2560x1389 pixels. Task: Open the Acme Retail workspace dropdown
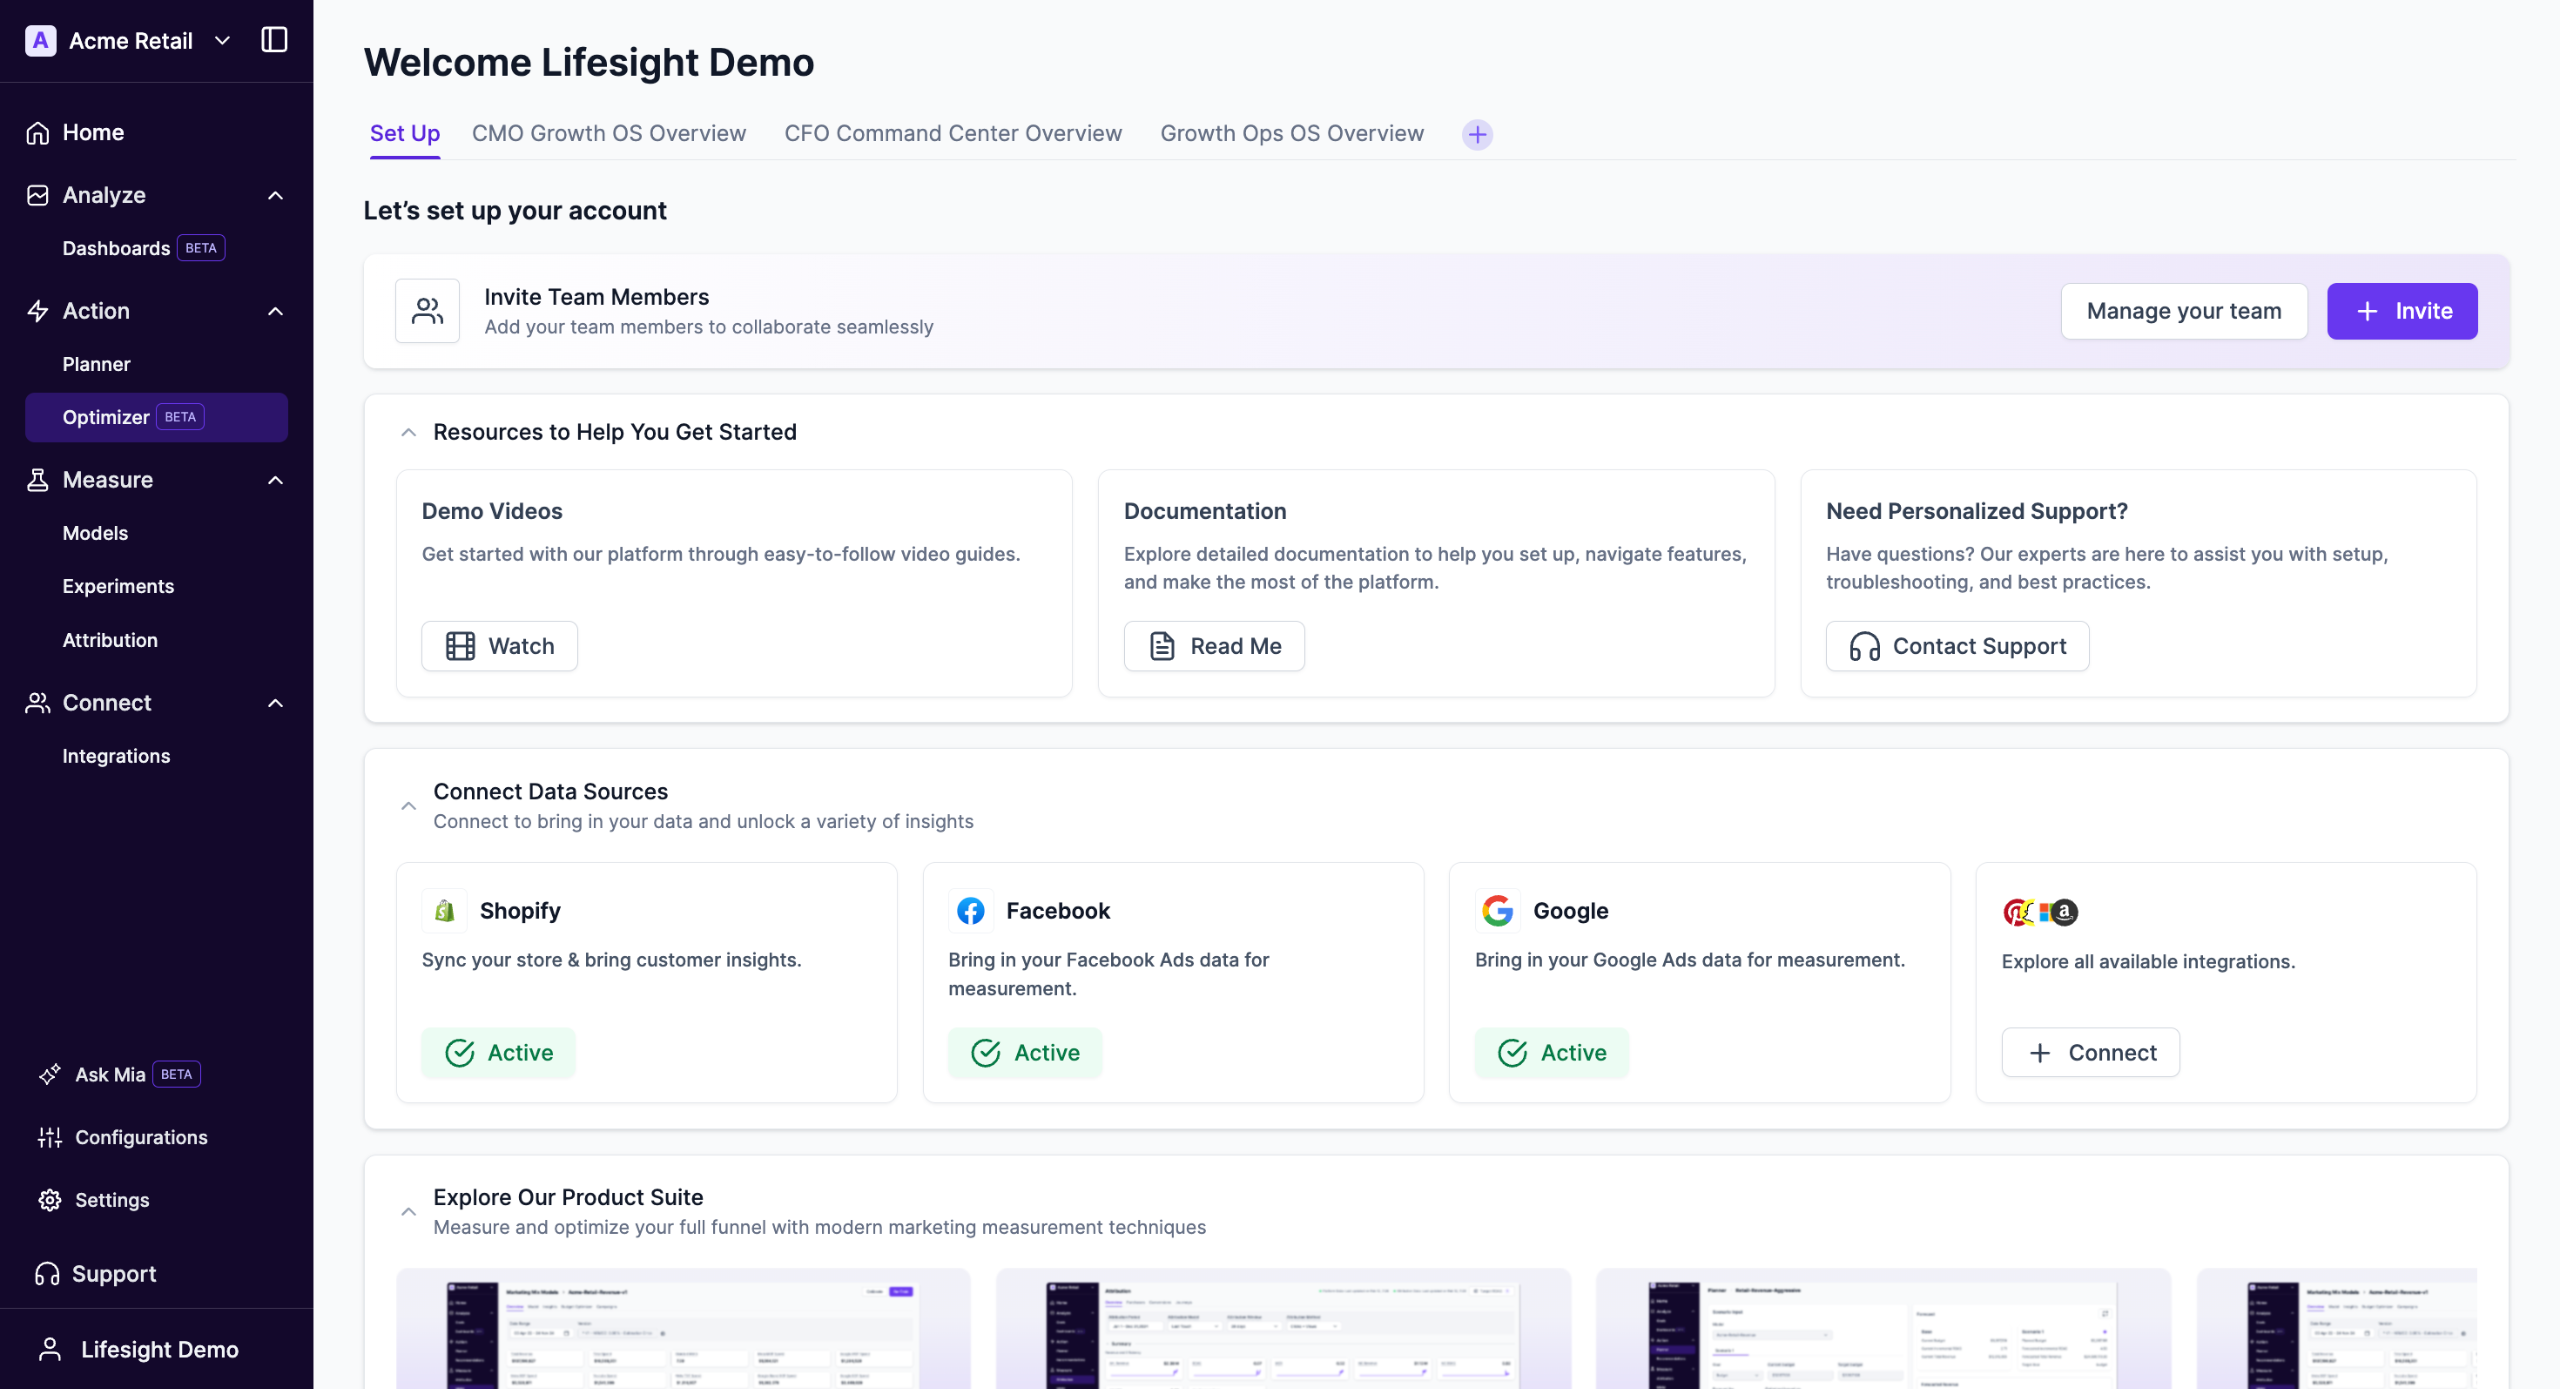pos(223,41)
